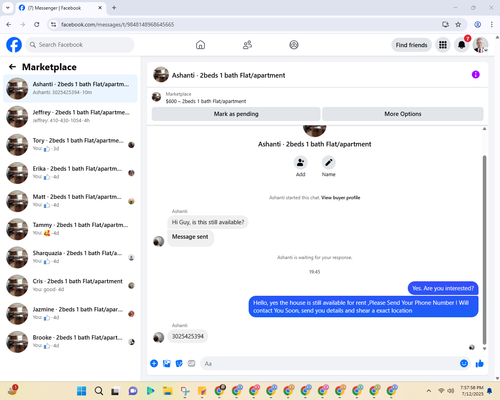The width and height of the screenshot is (500, 400).
Task: Go back with the Marketplace arrow
Action: 12,67
